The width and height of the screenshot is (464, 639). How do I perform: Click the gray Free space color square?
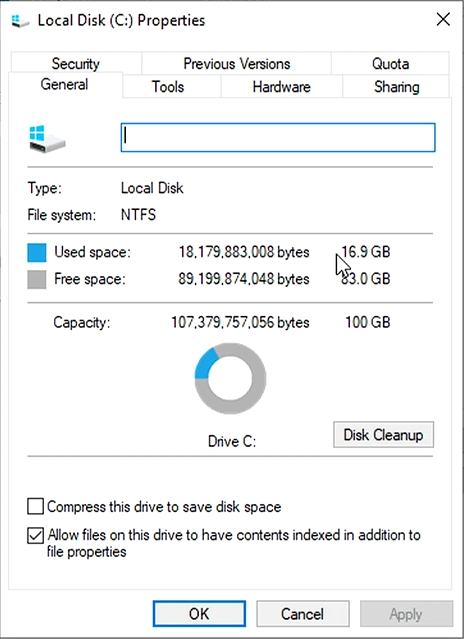click(37, 280)
